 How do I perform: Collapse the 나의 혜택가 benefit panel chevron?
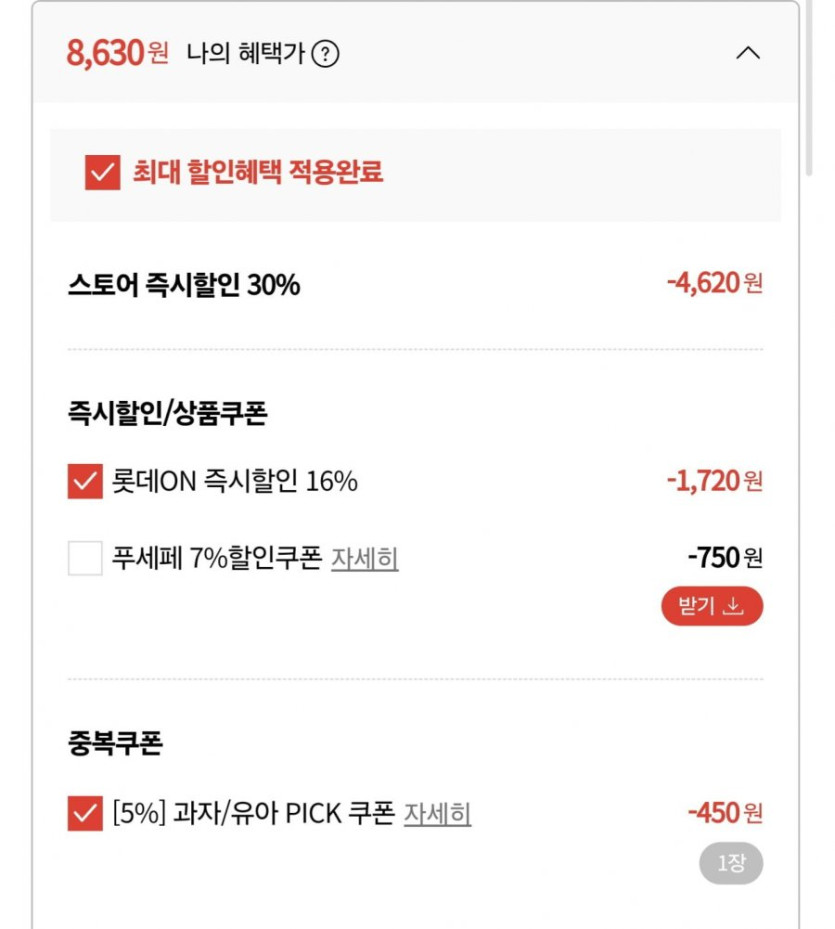point(748,53)
